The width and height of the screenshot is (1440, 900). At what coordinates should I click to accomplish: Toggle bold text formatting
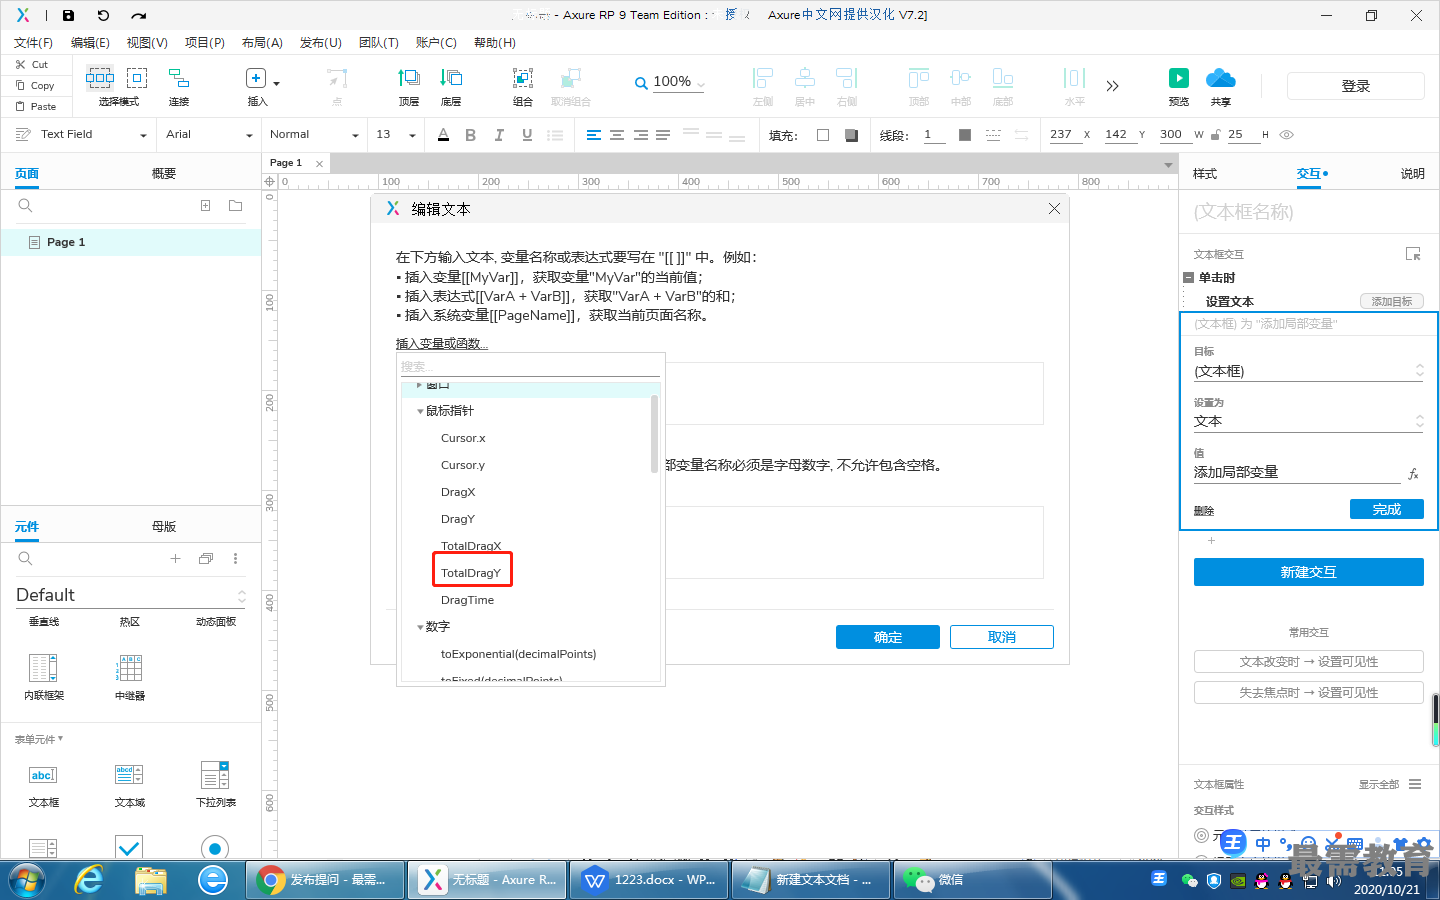tap(470, 135)
